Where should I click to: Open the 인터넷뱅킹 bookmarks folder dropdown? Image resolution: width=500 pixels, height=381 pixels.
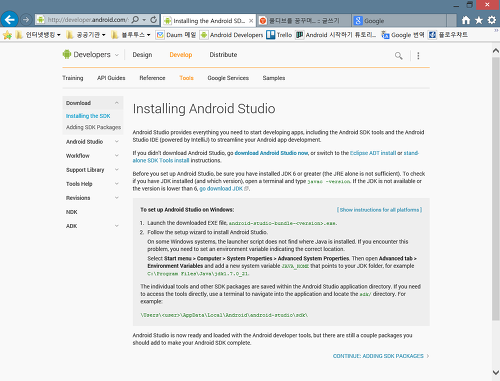click(x=38, y=35)
